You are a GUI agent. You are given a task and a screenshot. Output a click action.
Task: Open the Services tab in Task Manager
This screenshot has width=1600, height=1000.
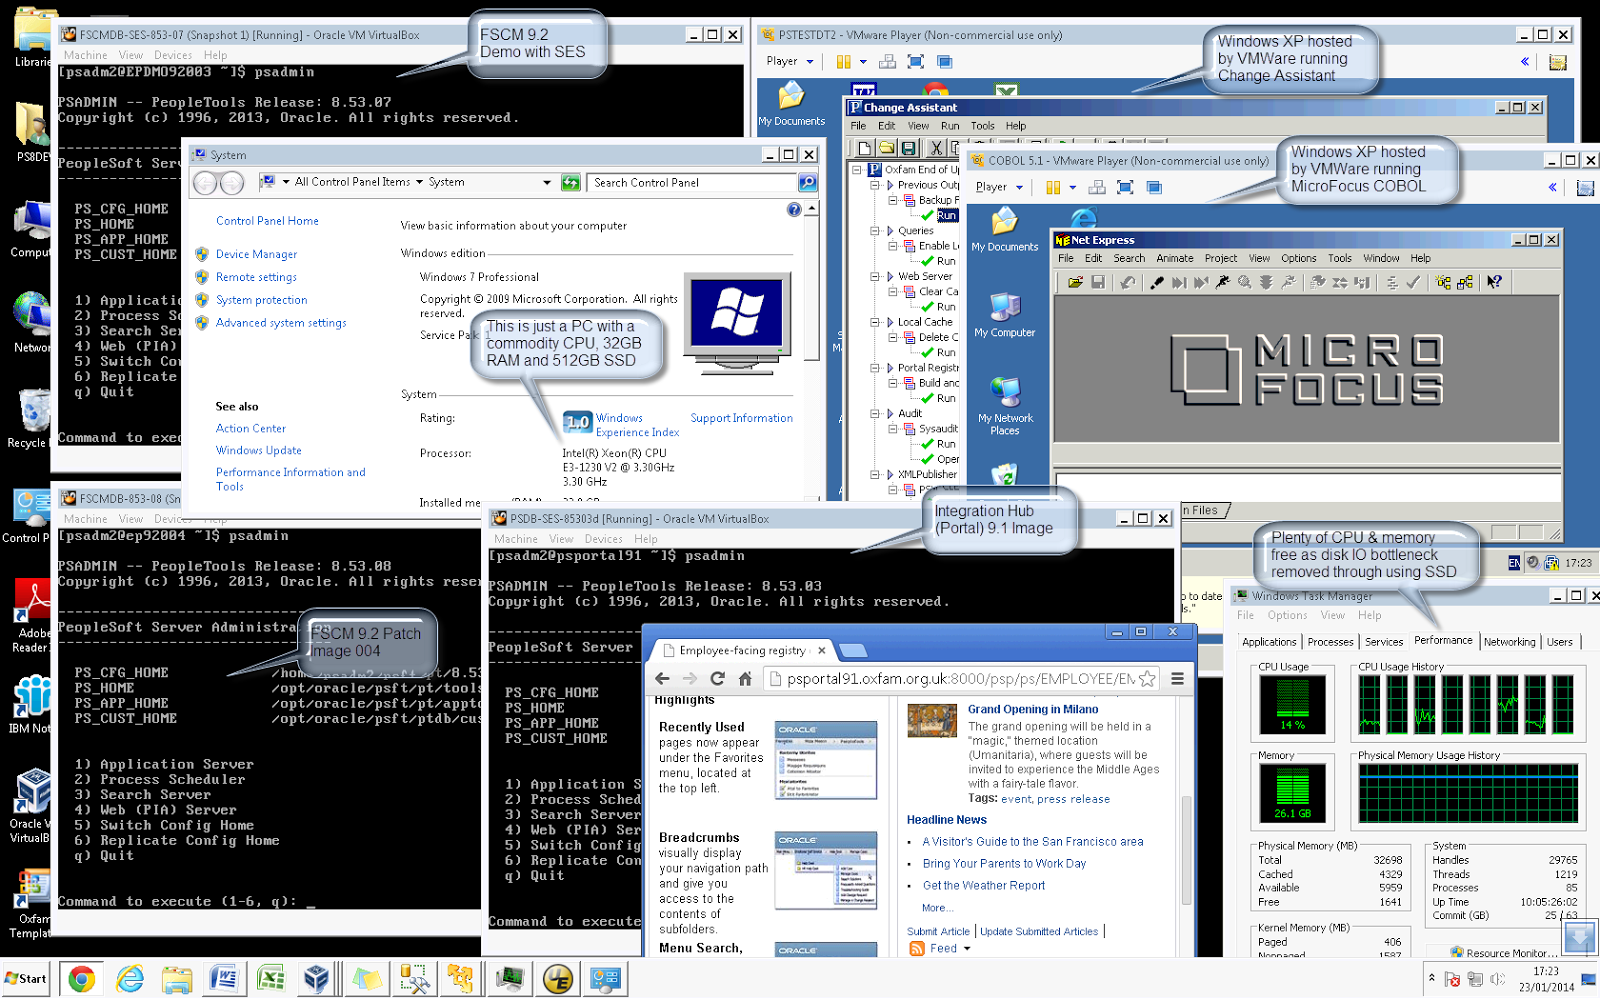coord(1384,642)
